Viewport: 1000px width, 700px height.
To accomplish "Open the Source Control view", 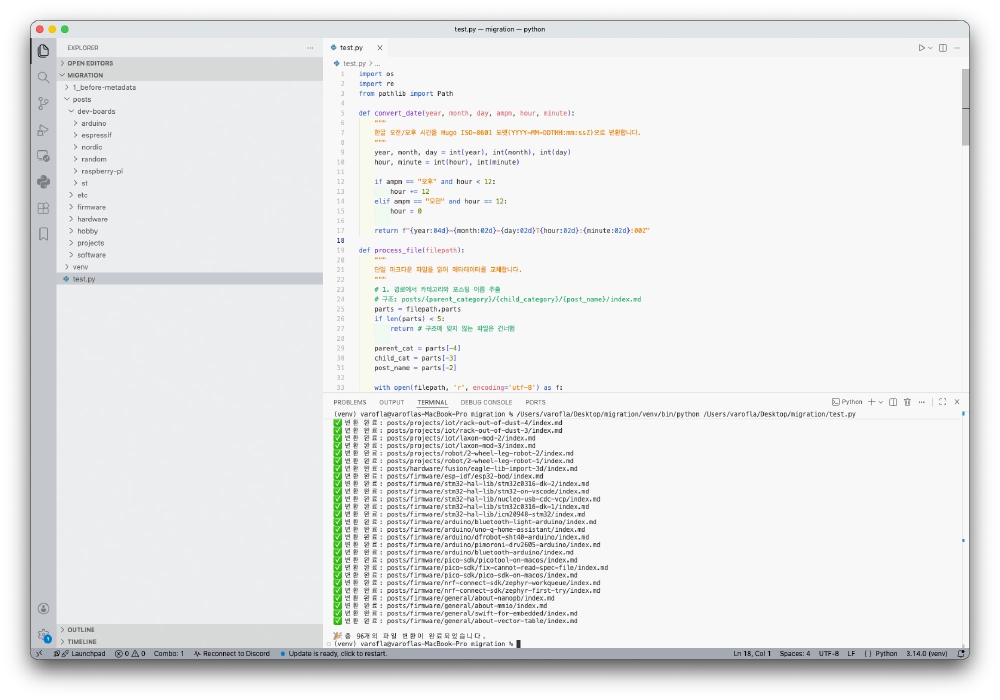I will pyautogui.click(x=43, y=103).
